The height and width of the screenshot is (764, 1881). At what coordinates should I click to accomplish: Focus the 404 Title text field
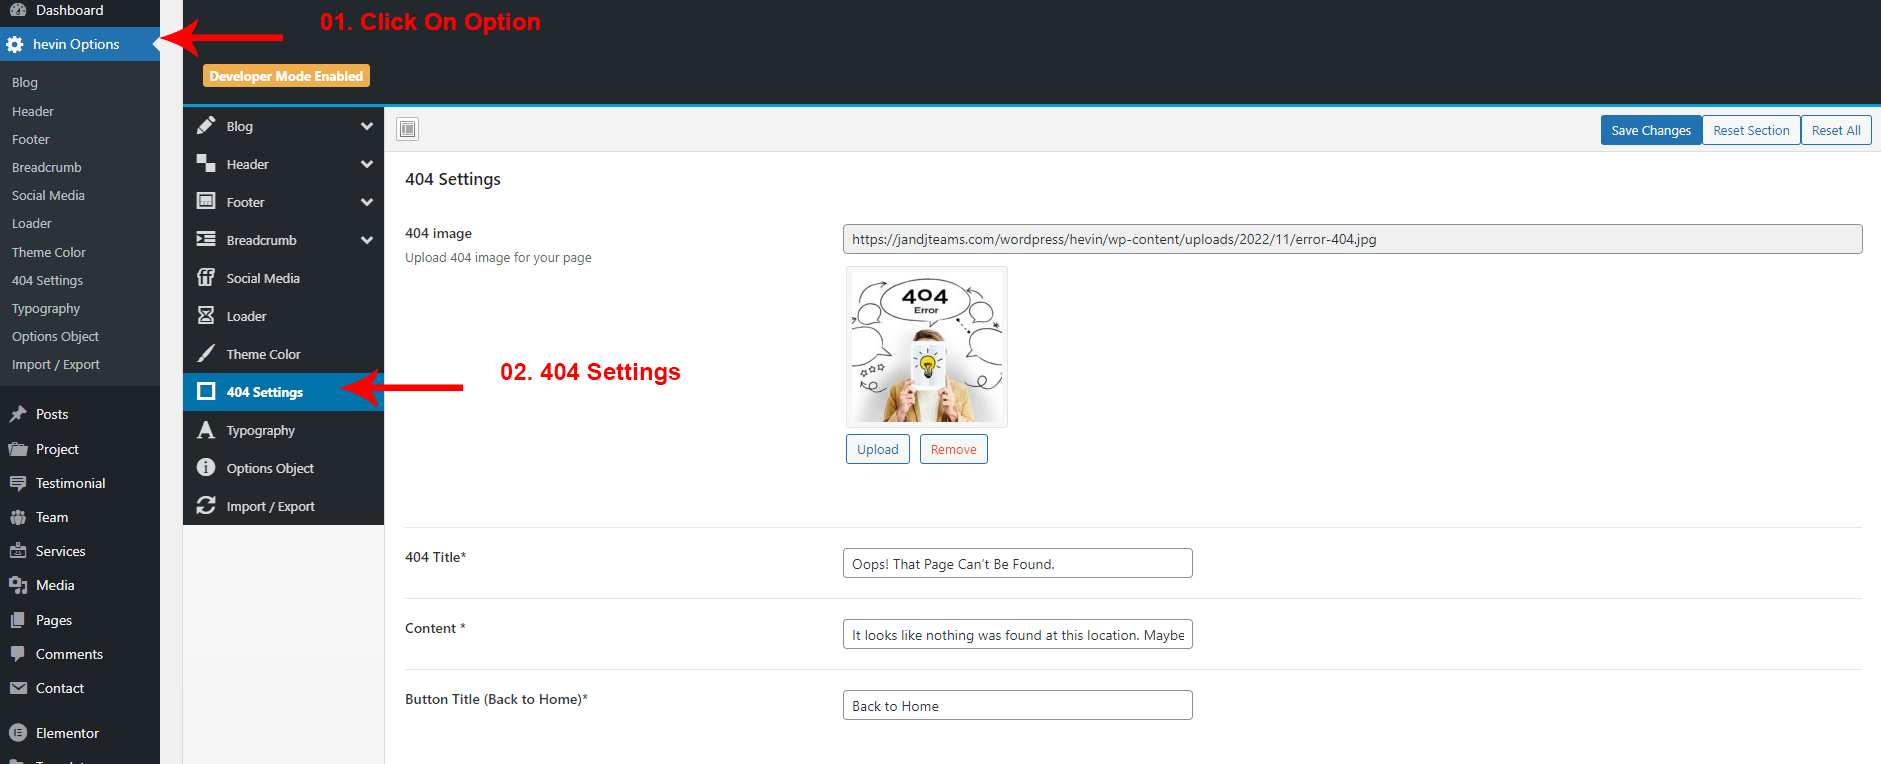point(1017,564)
